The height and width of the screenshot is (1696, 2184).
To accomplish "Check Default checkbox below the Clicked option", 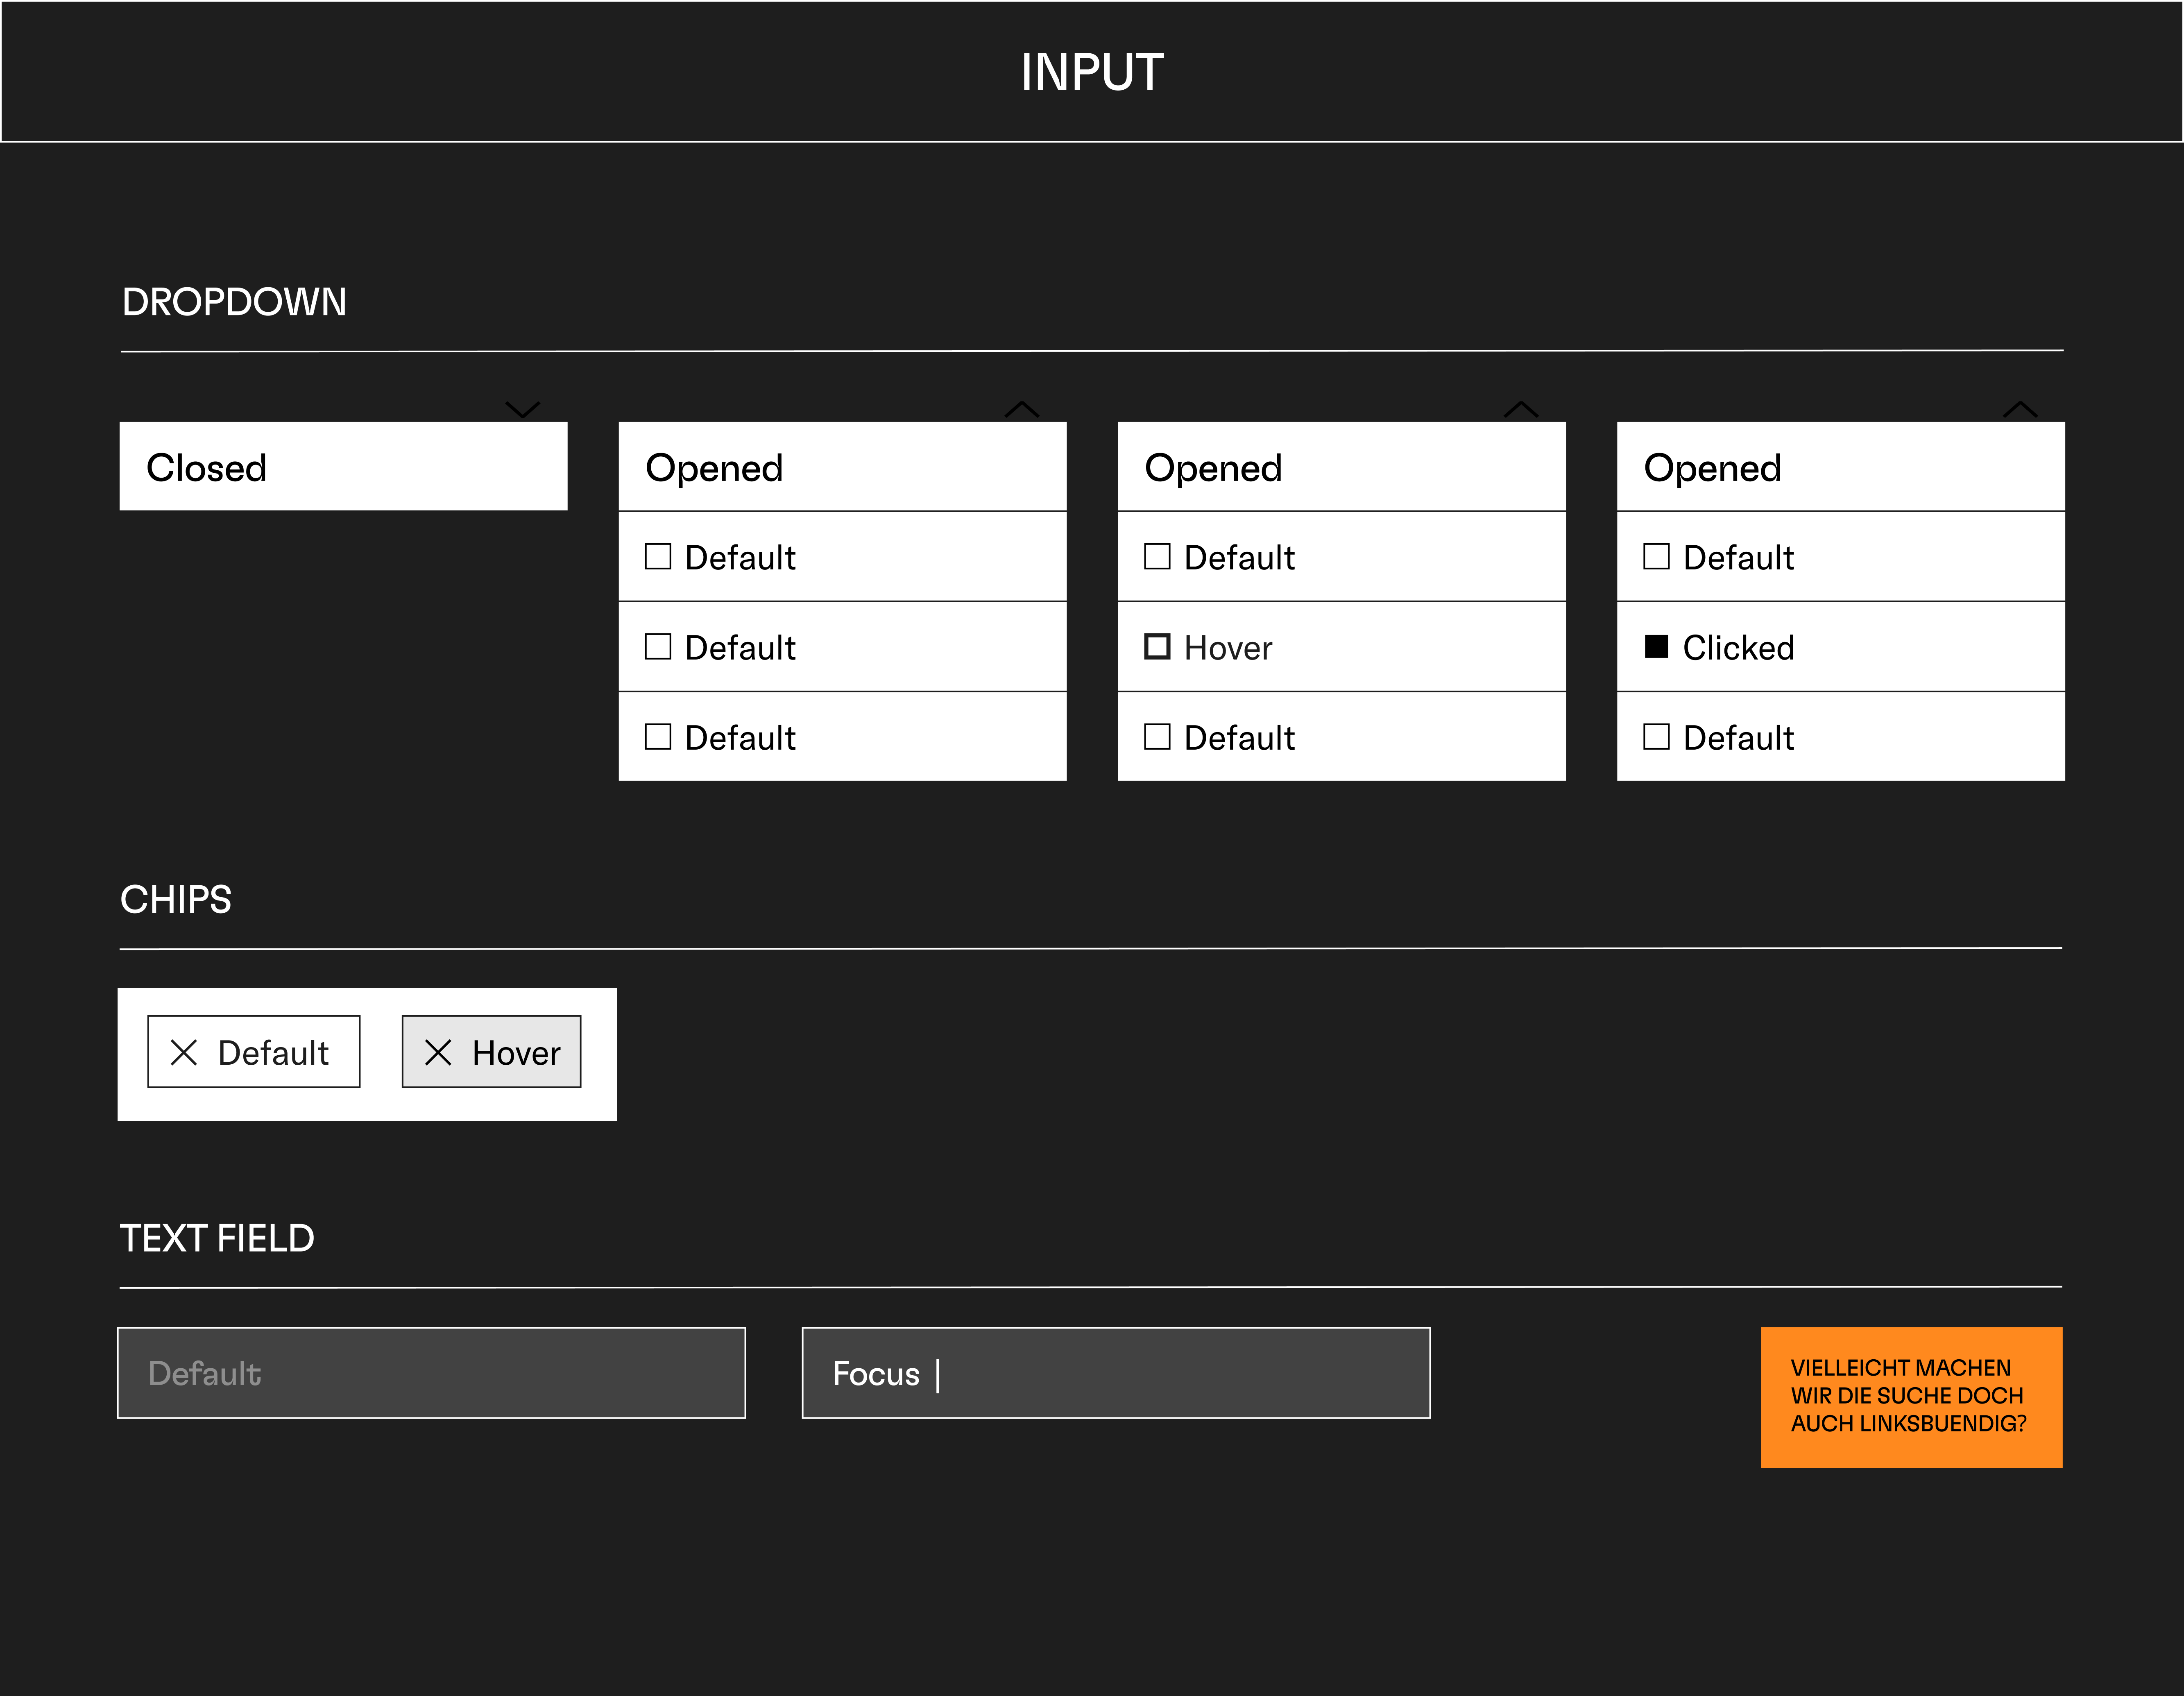I will point(1656,736).
